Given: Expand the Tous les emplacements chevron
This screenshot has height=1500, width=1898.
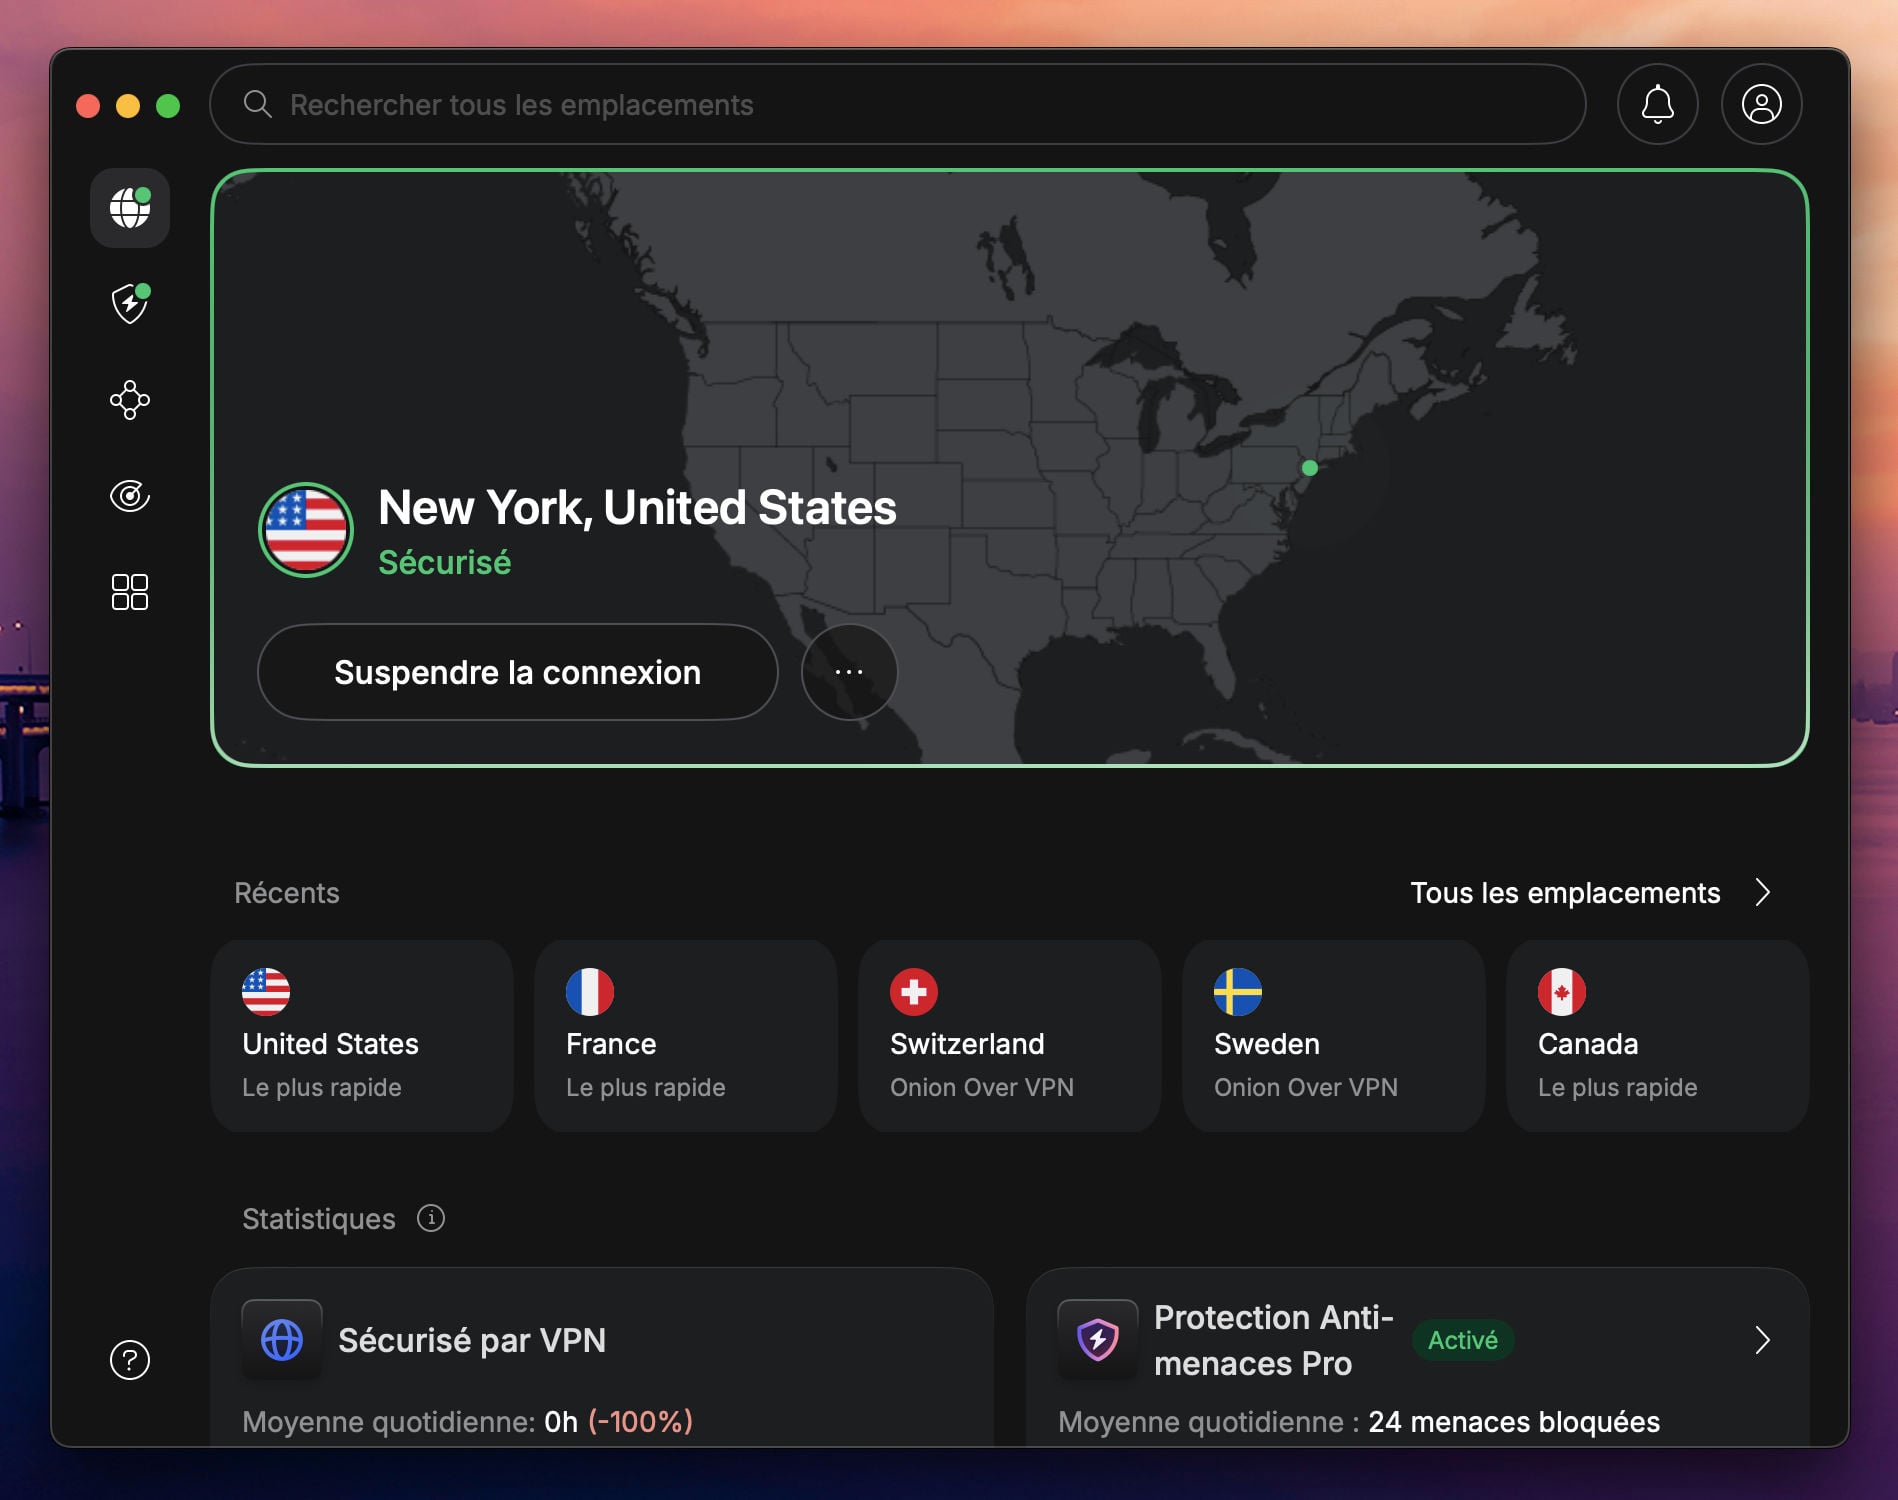Looking at the screenshot, I should [1765, 893].
